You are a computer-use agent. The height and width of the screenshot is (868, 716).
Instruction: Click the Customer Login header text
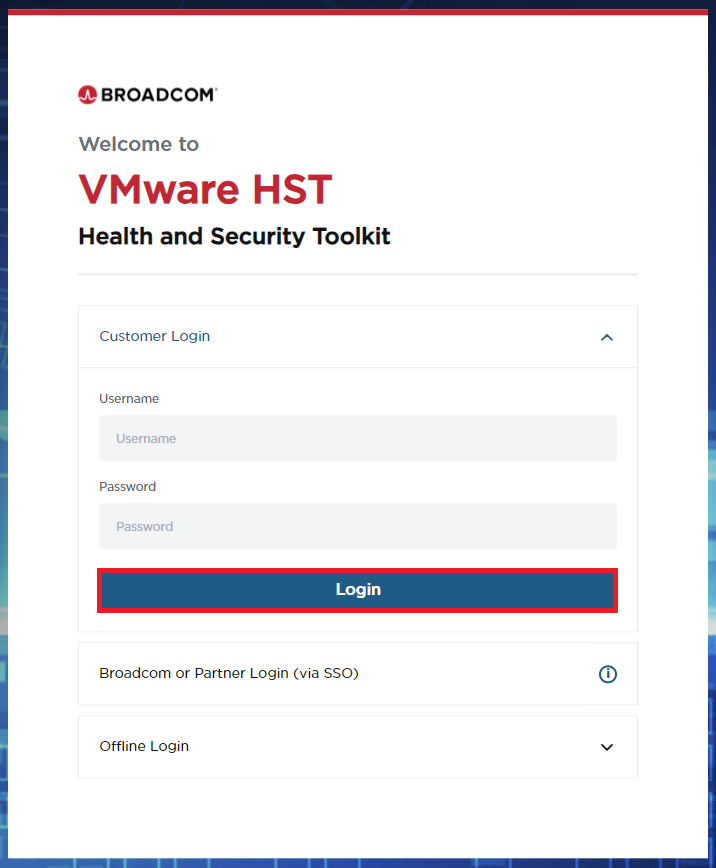pyautogui.click(x=154, y=336)
